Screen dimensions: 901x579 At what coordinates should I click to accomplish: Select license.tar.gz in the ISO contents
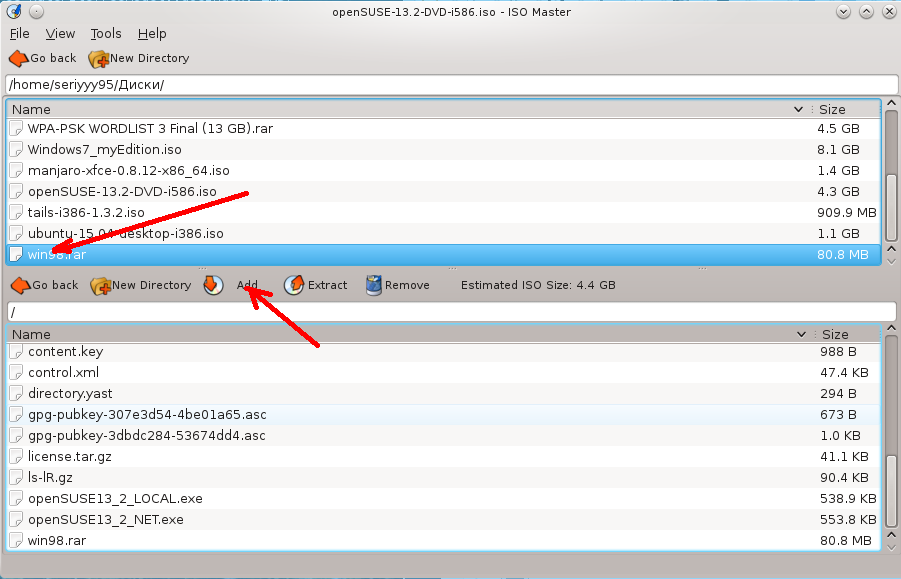443,457
